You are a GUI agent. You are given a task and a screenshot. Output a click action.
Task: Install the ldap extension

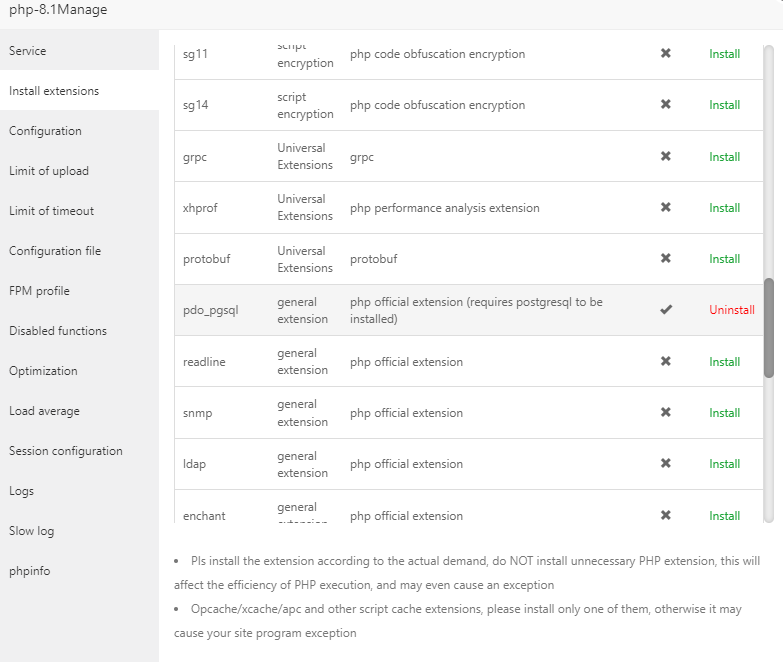[725, 464]
